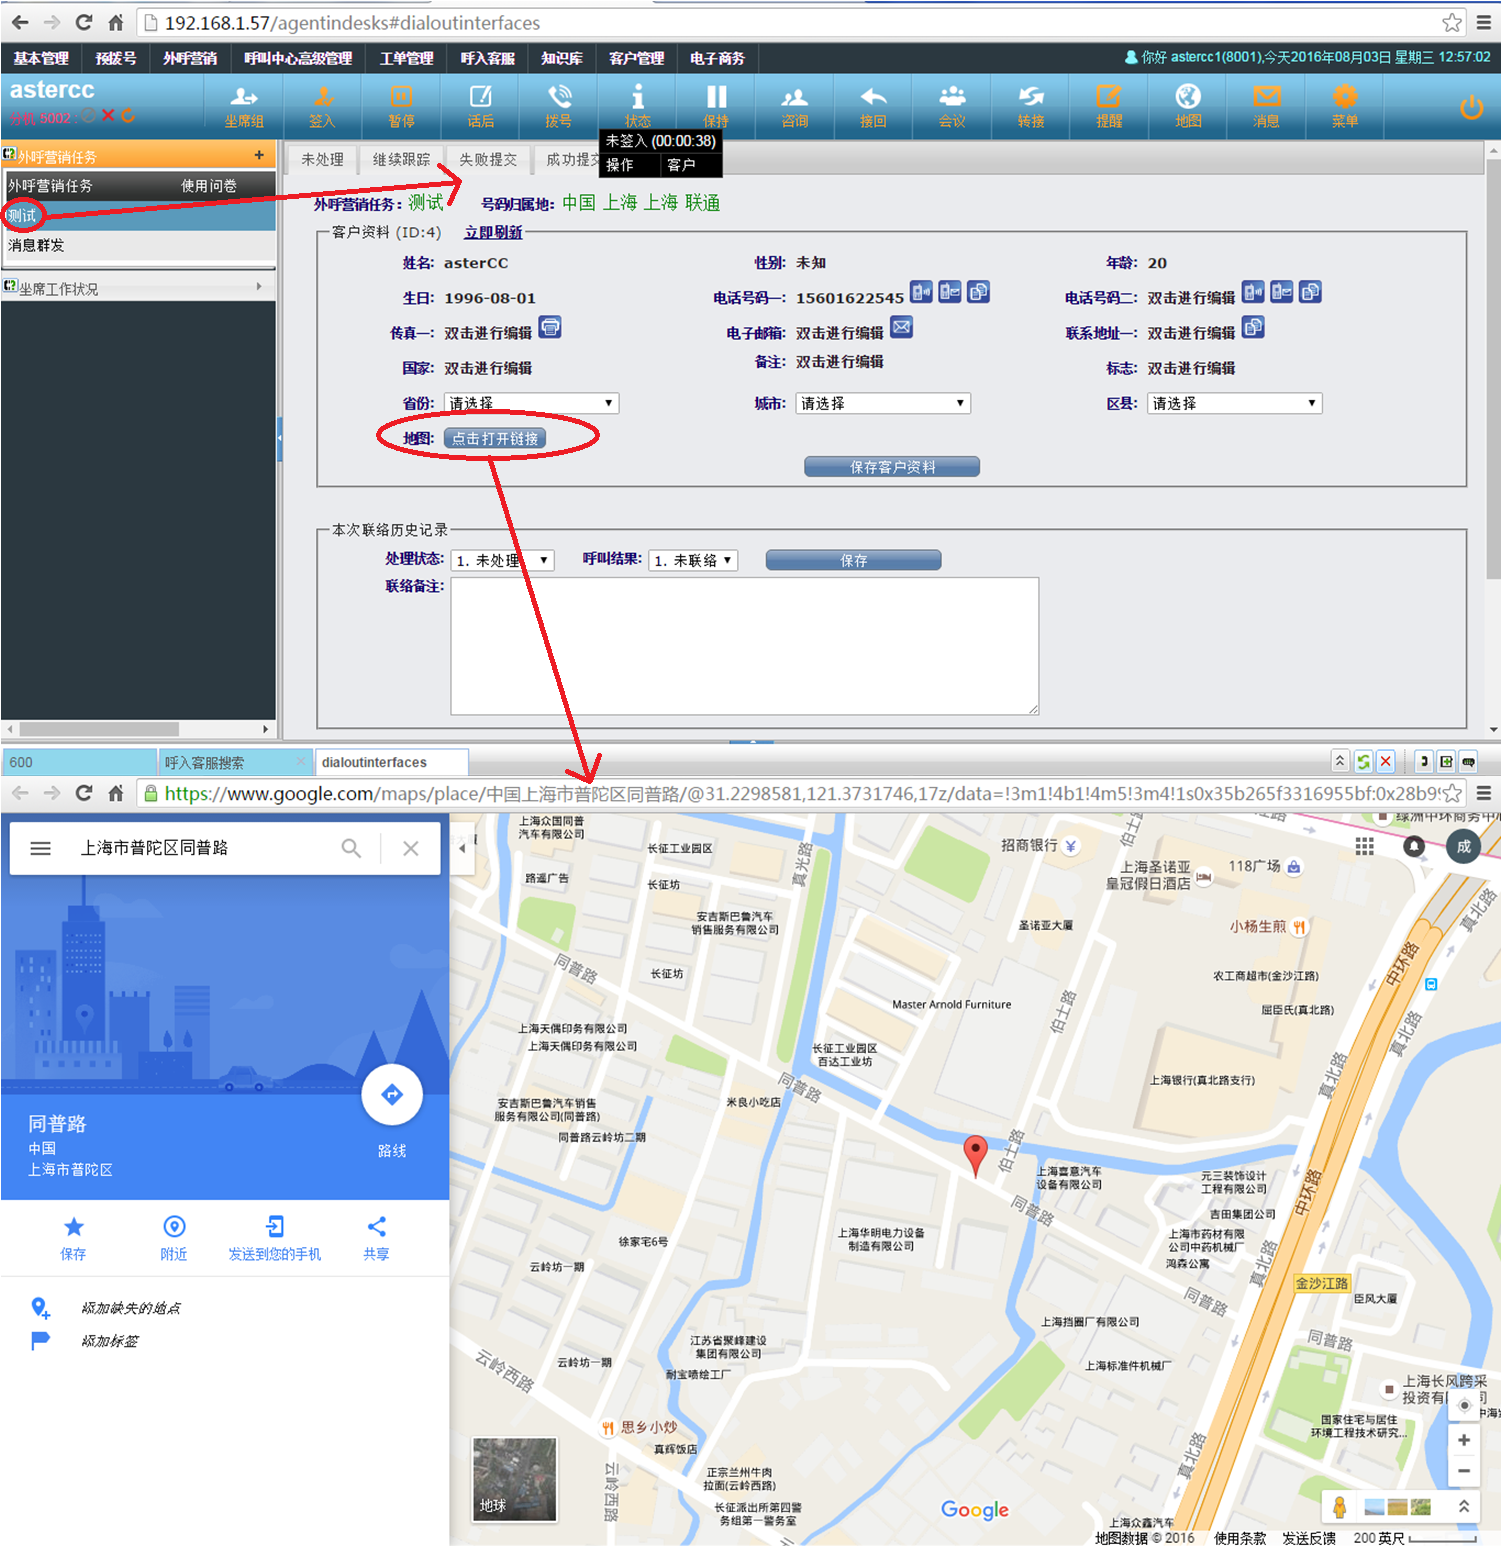This screenshot has width=1502, height=1547.
Task: Click the 消息 message envelope icon
Action: 1267,105
